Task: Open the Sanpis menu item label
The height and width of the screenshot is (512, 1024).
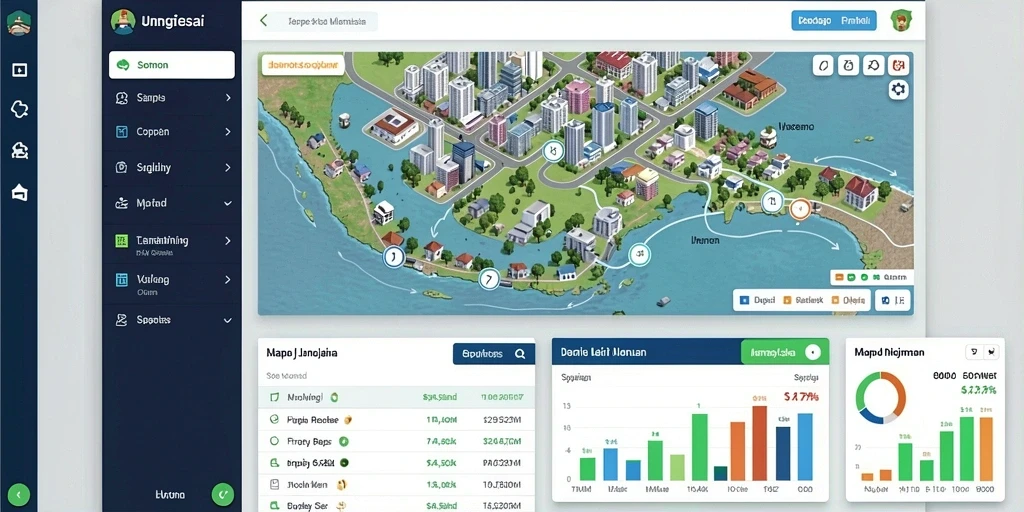Action: click(151, 98)
